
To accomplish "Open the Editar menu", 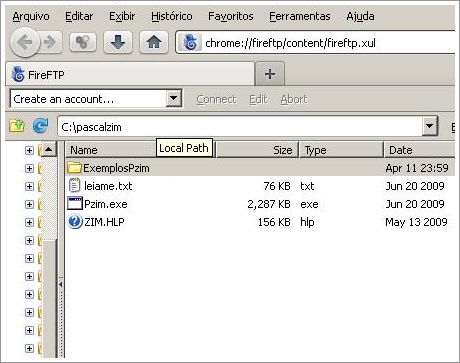I will 79,16.
